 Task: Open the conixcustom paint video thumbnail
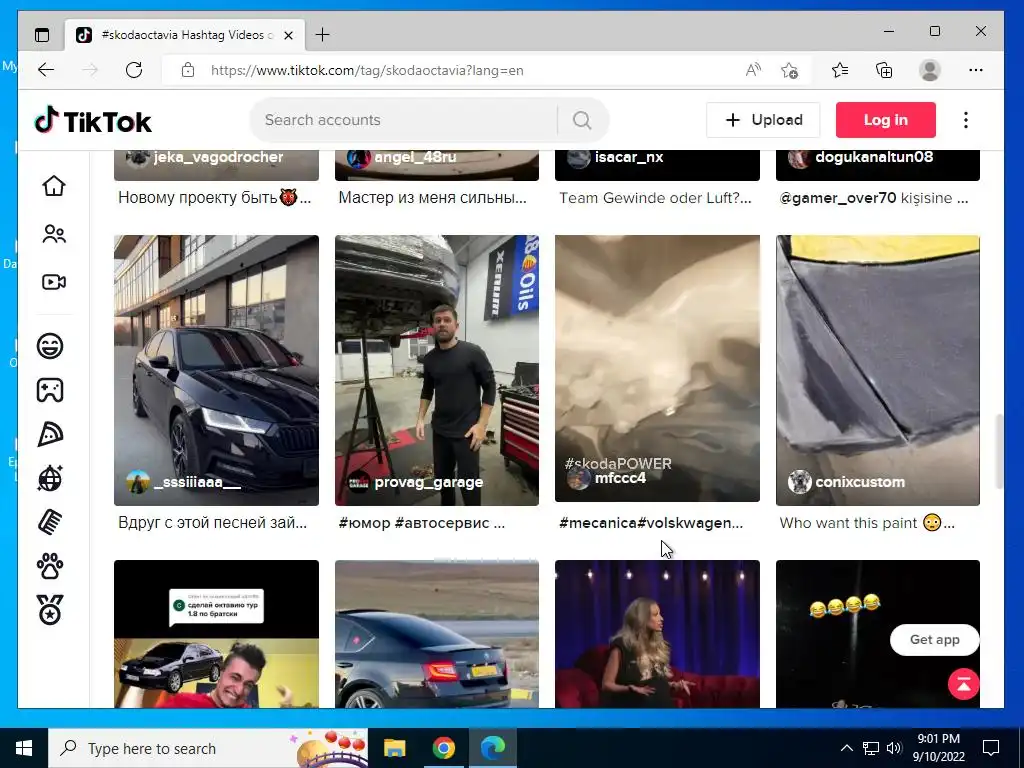coord(878,370)
